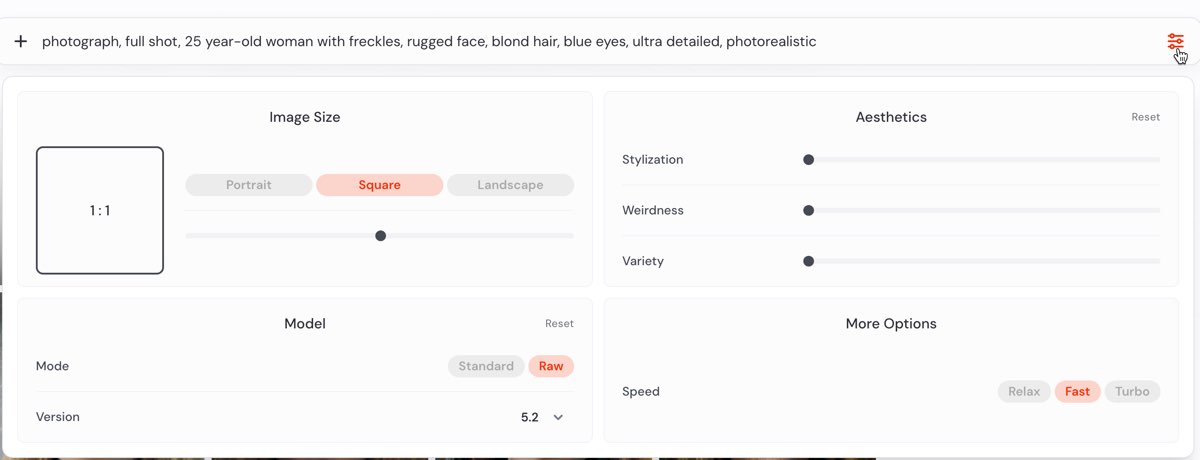Toggle the settings sliders icon
Screen dimensions: 1200x460
tap(1175, 42)
